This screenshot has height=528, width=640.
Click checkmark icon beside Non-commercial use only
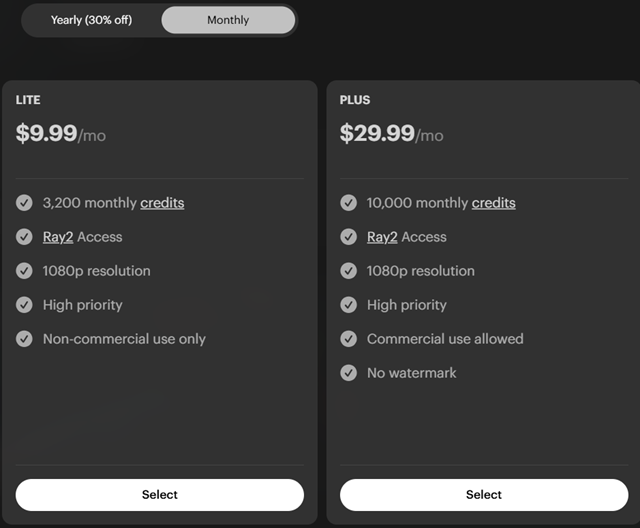pyautogui.click(x=25, y=339)
